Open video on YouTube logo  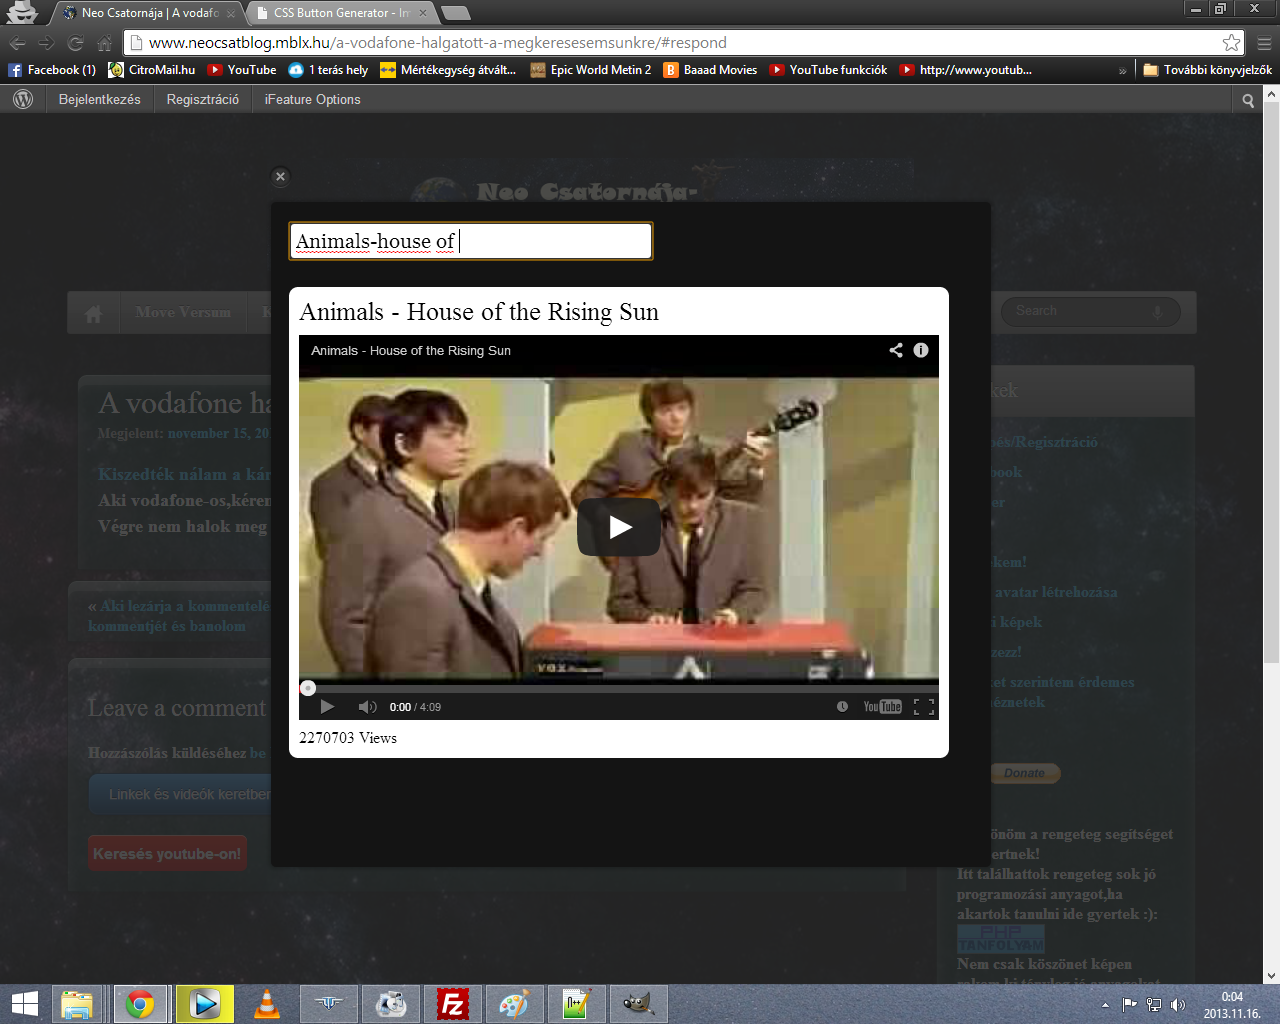click(x=882, y=706)
